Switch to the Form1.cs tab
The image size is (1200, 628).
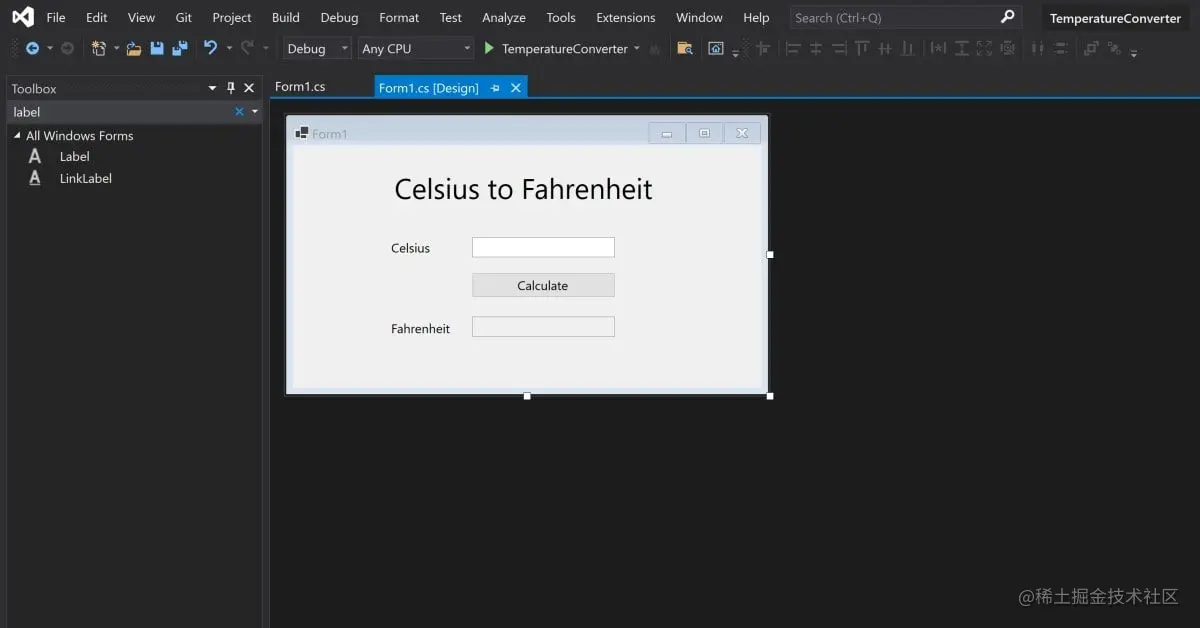[301, 87]
